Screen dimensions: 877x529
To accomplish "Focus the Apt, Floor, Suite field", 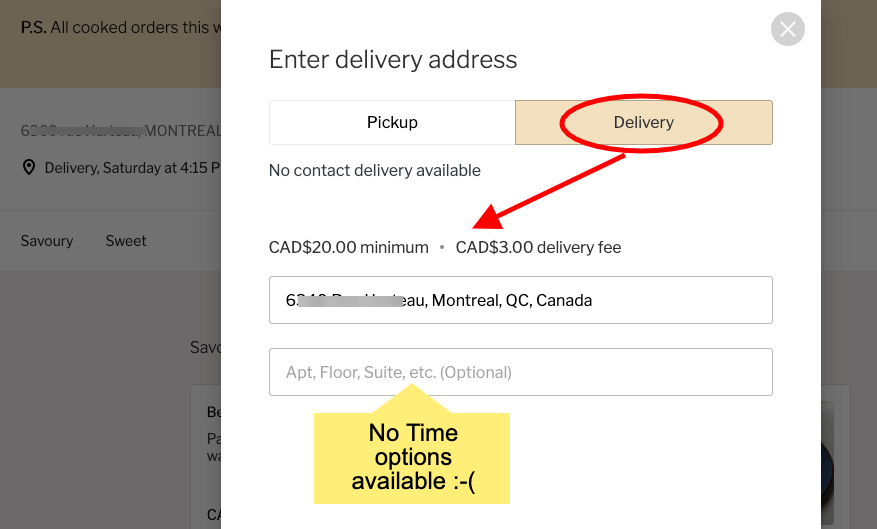I will pyautogui.click(x=520, y=372).
